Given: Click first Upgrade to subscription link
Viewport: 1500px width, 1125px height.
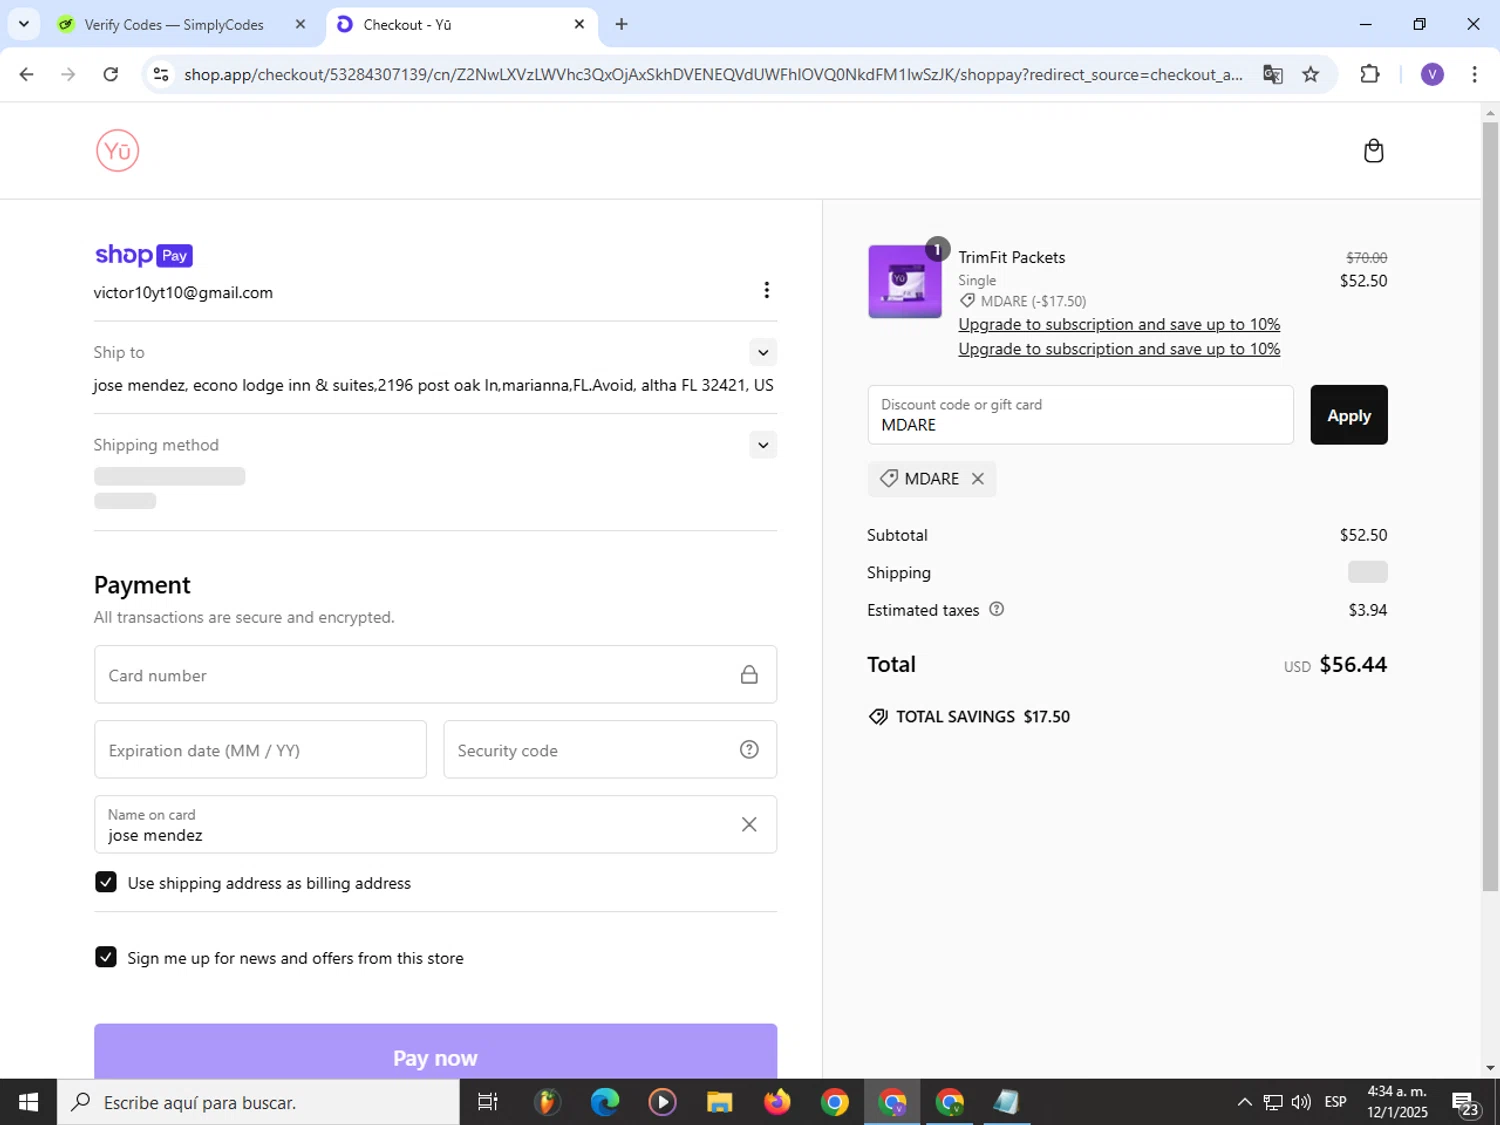Looking at the screenshot, I should tap(1119, 324).
